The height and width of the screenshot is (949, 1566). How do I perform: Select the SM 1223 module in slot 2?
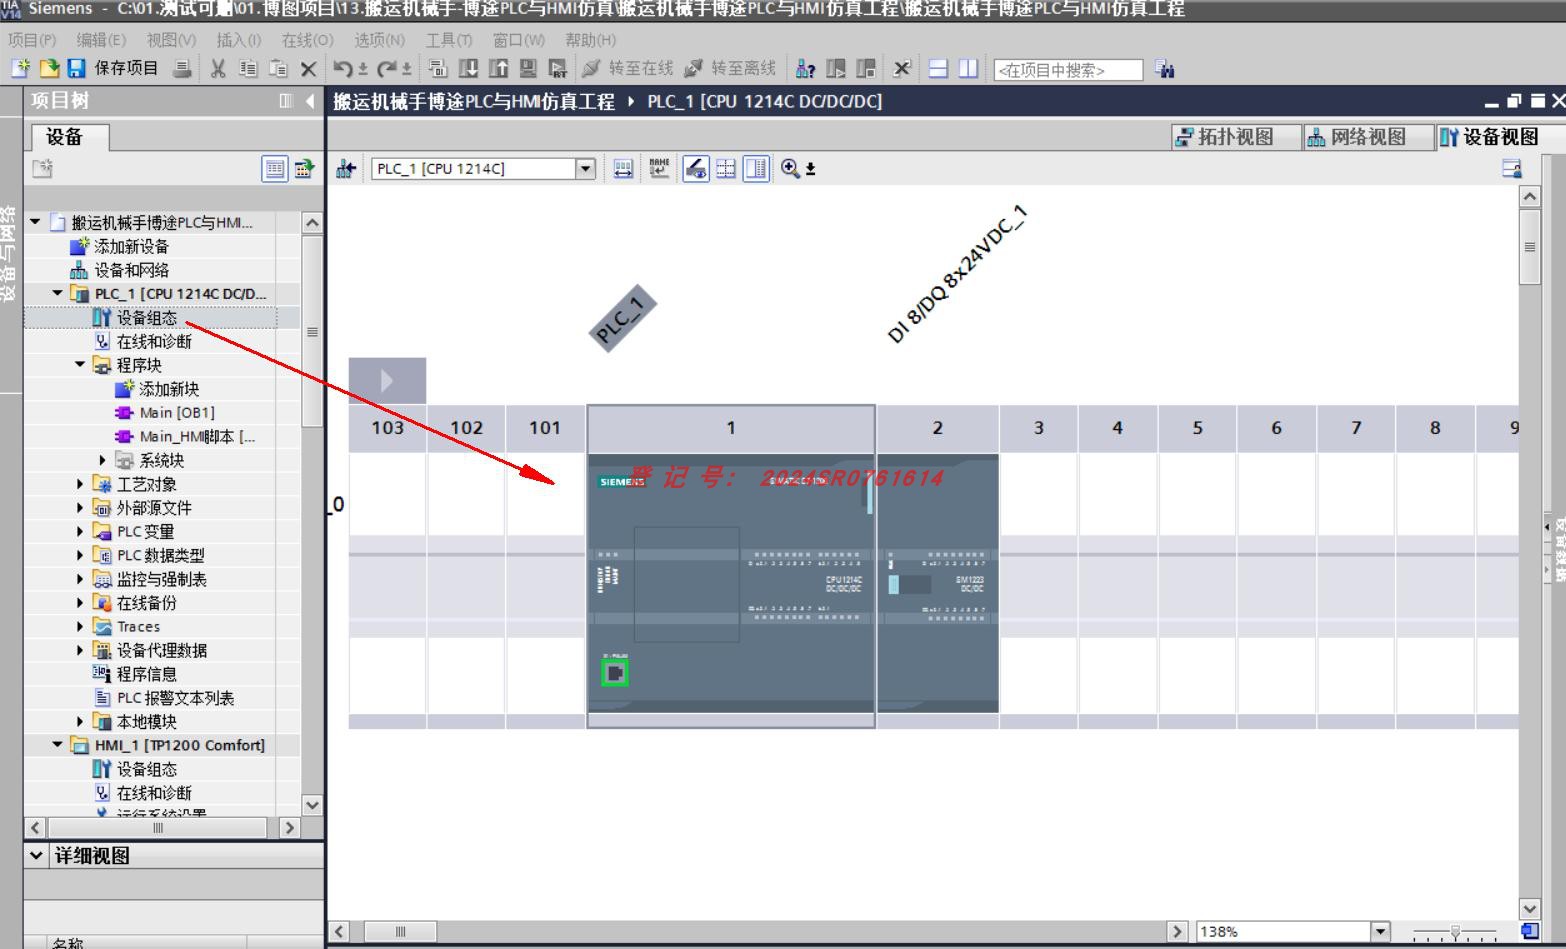(937, 585)
